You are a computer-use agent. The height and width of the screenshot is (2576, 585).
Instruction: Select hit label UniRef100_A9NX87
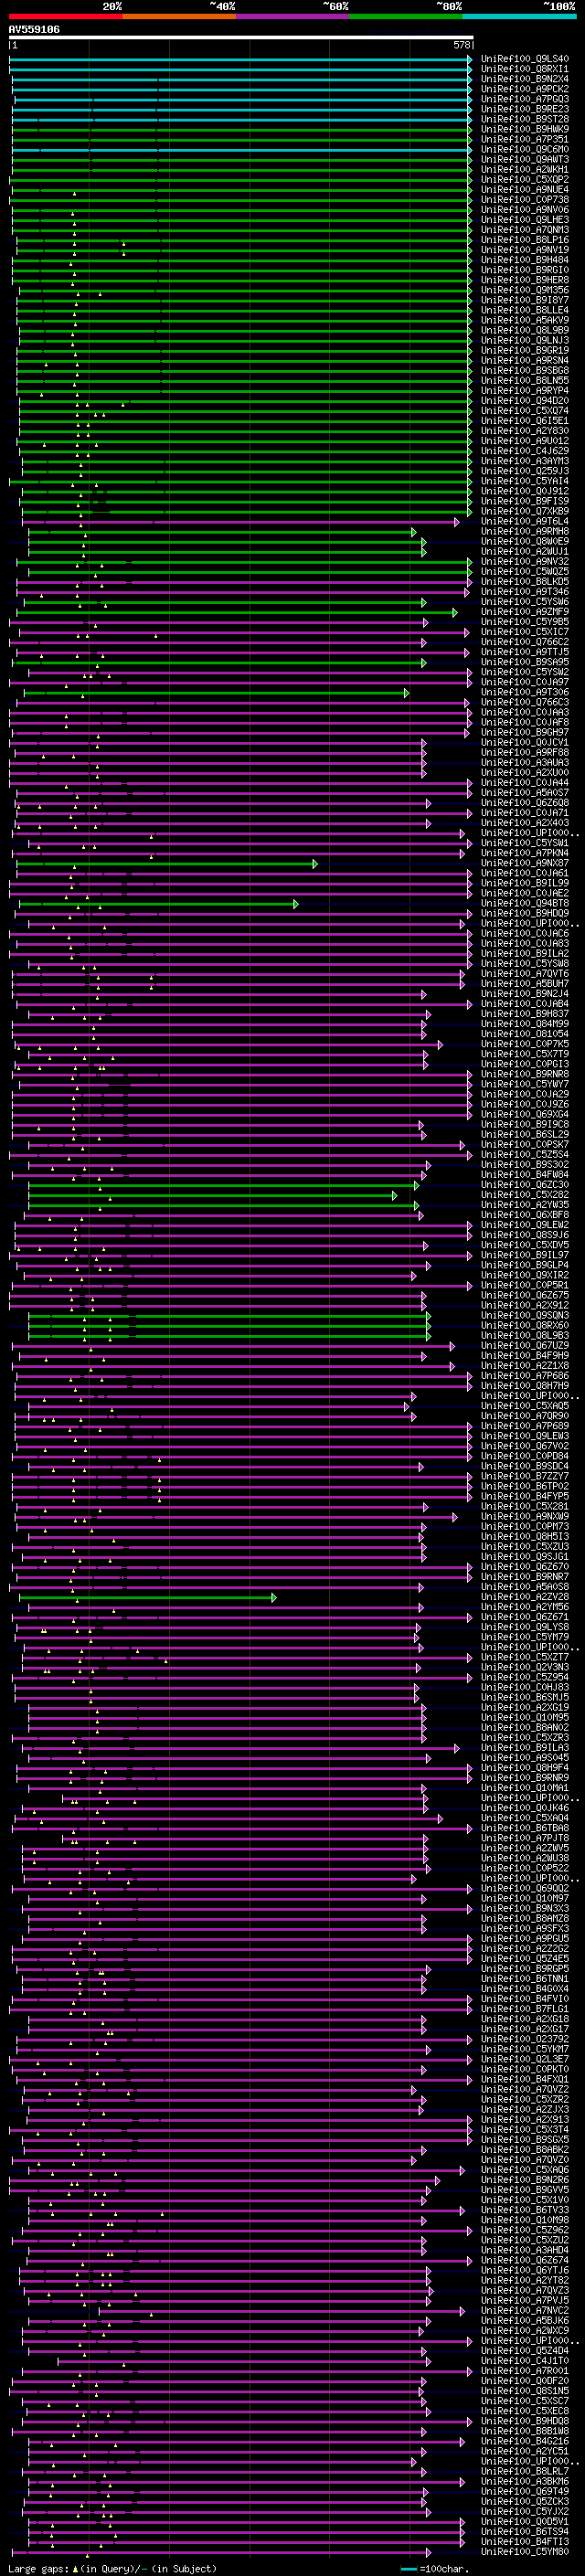pos(525,863)
